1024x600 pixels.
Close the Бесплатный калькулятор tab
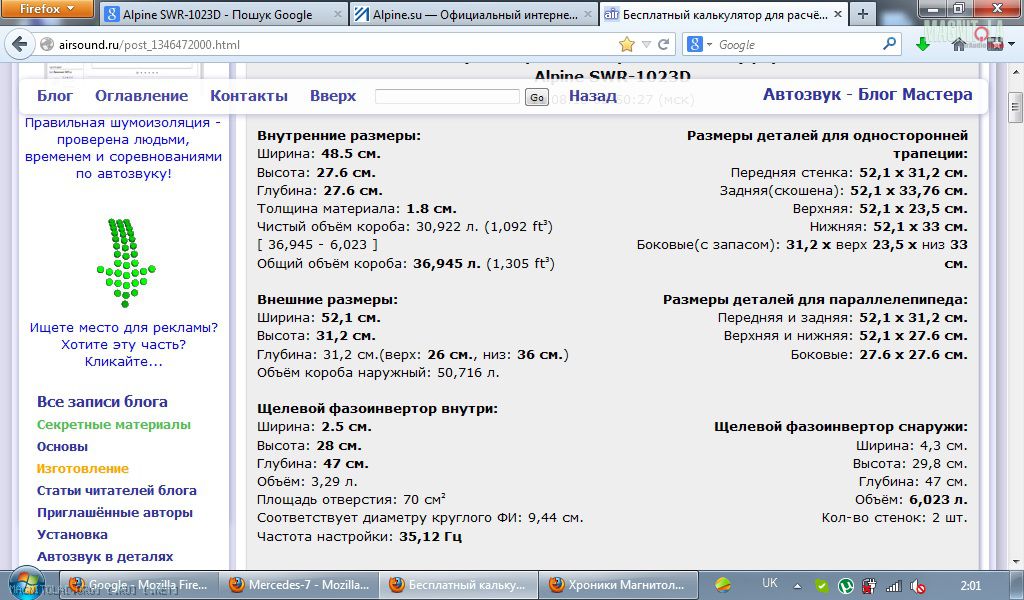(x=838, y=14)
